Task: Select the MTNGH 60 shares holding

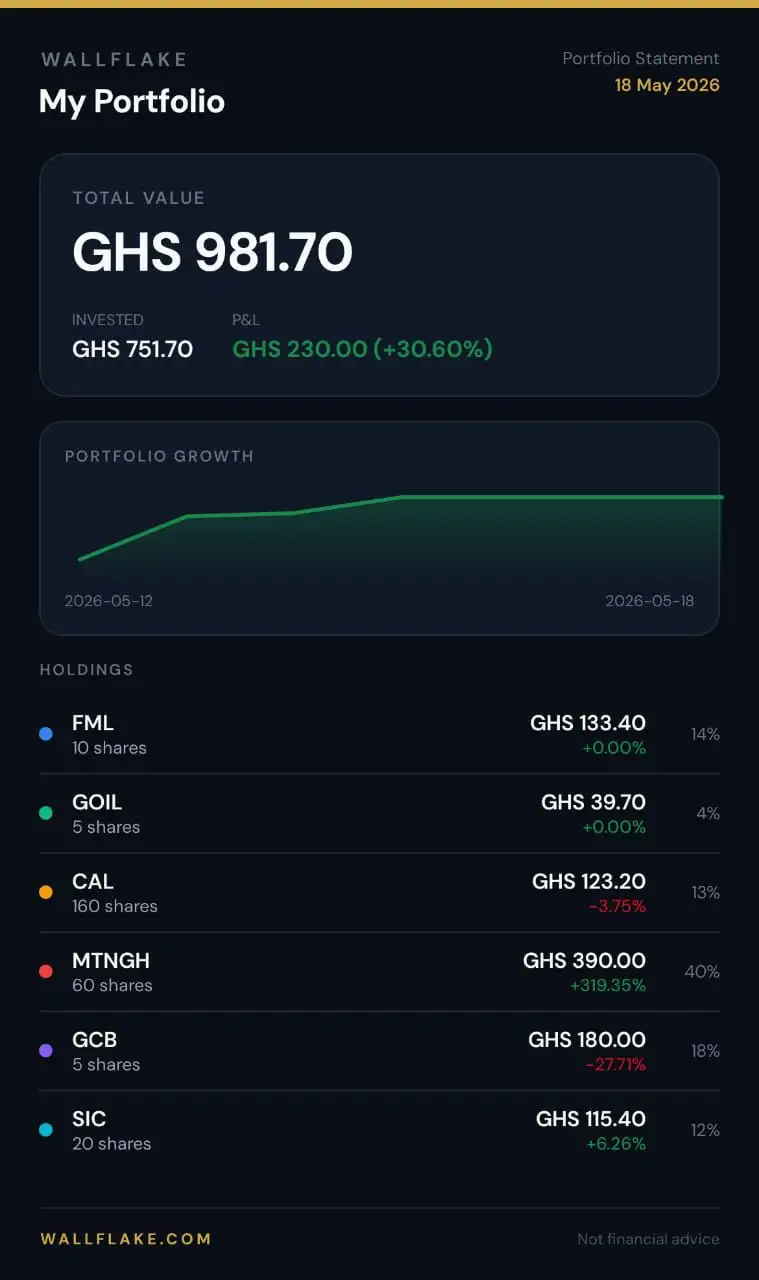Action: pos(379,971)
